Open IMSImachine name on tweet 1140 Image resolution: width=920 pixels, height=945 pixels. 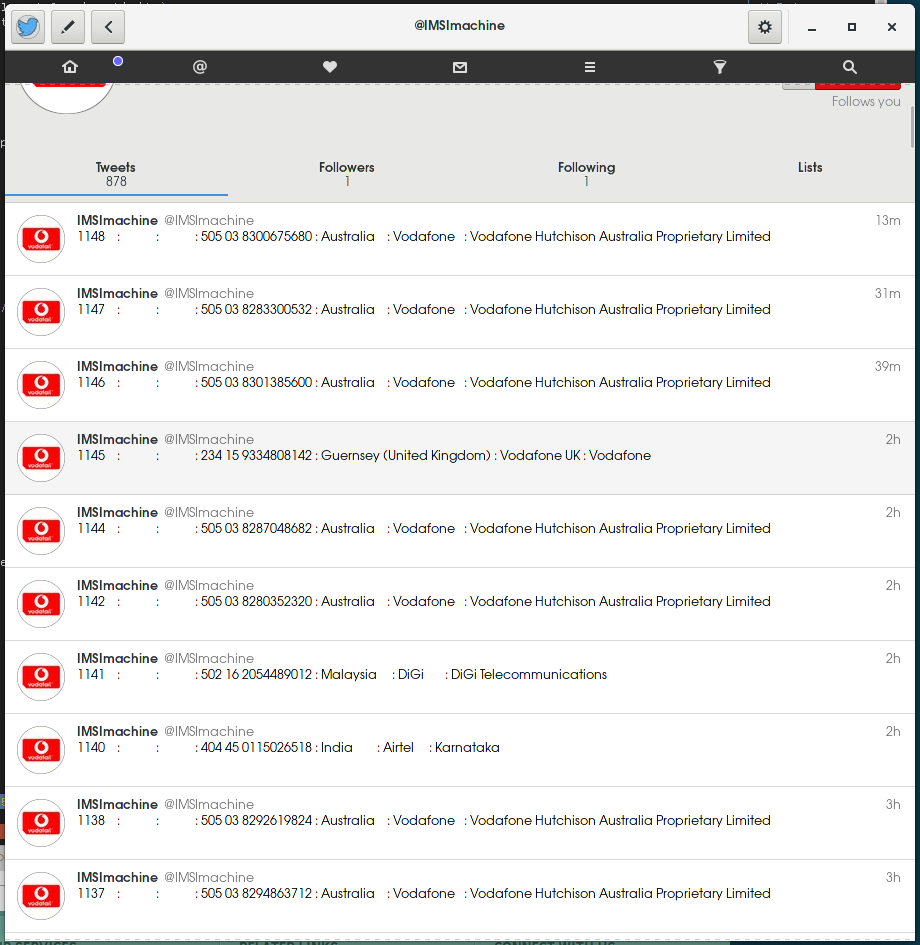(117, 731)
